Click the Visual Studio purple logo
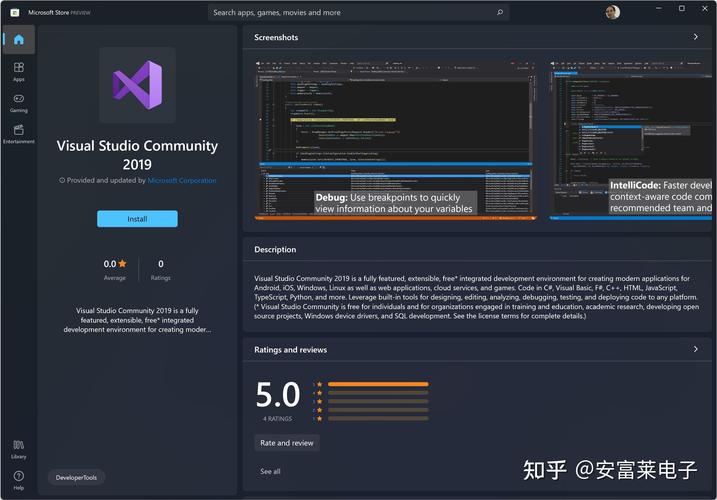 [x=138, y=85]
